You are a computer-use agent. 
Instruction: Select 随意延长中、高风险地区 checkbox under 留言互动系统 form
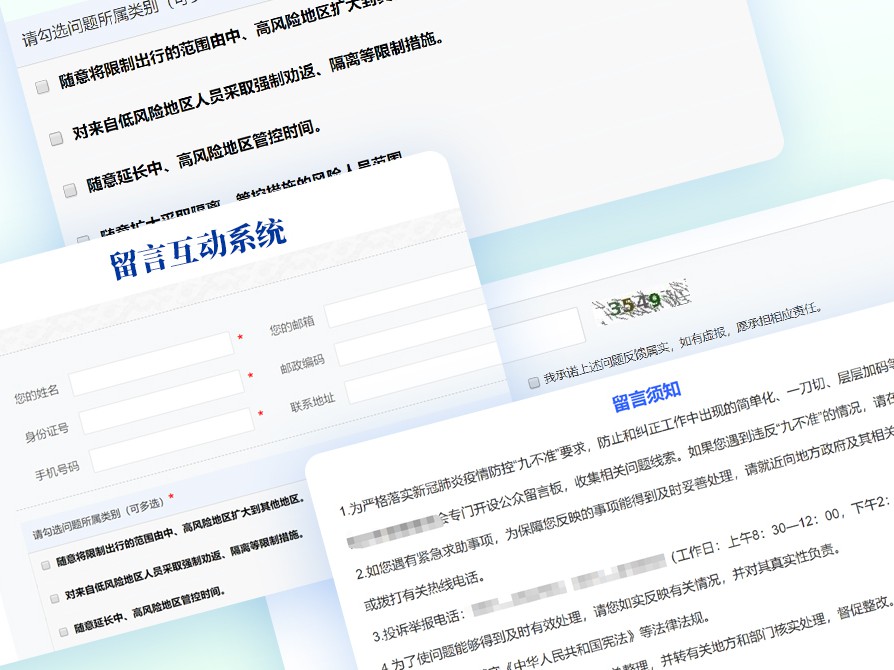[x=62, y=631]
